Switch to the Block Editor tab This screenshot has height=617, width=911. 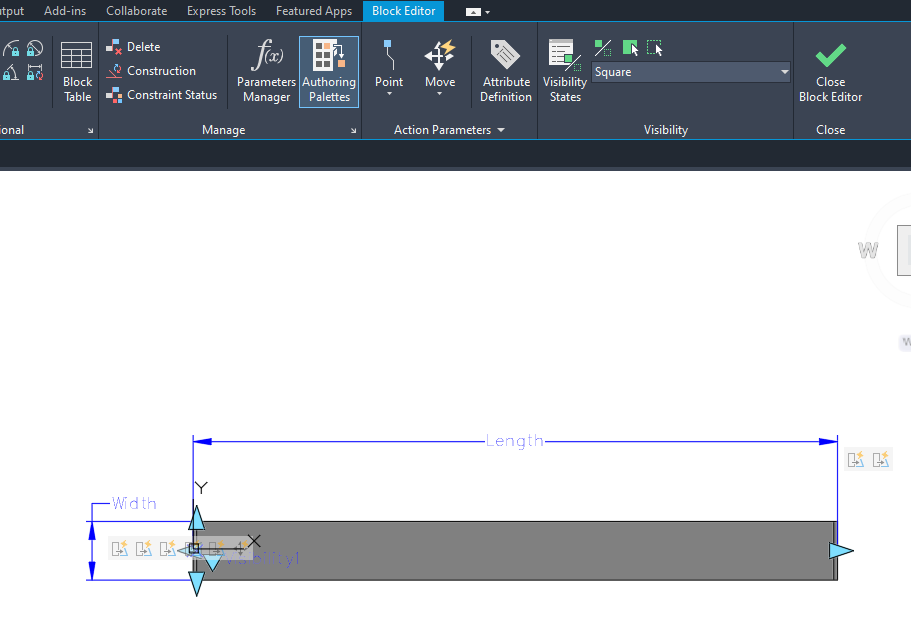coord(403,11)
